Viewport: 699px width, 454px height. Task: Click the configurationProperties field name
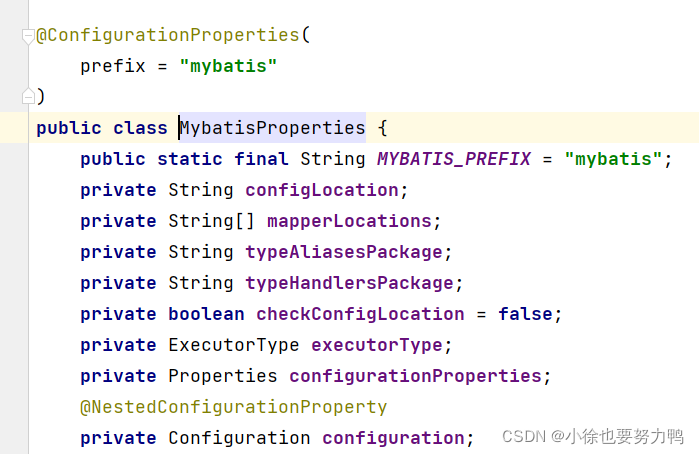point(415,376)
